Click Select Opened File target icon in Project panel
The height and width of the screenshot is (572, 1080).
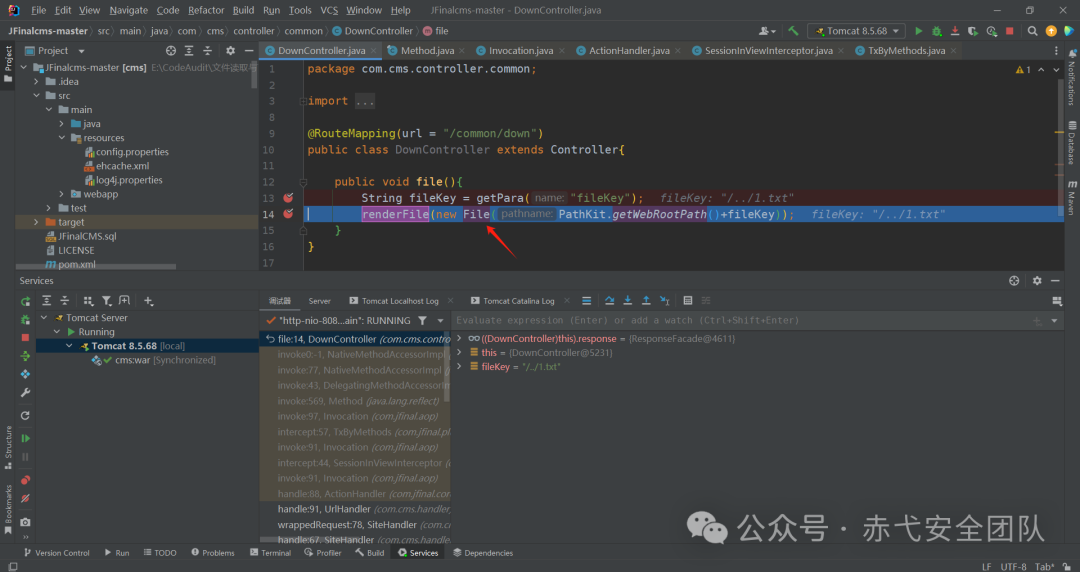pos(171,51)
